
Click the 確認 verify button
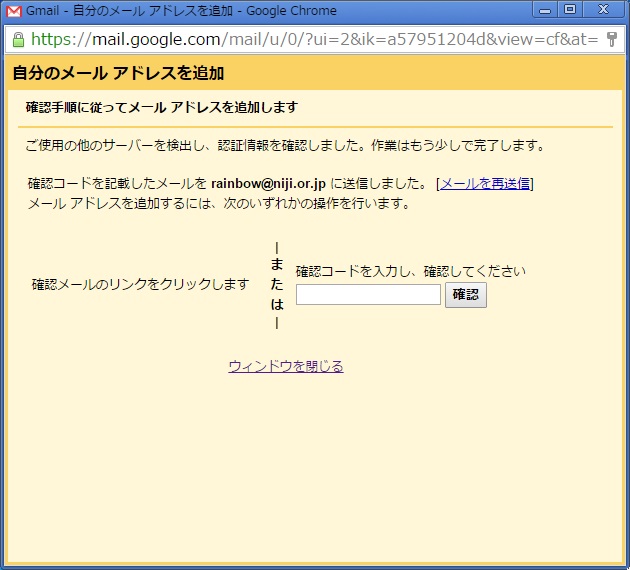click(x=466, y=295)
